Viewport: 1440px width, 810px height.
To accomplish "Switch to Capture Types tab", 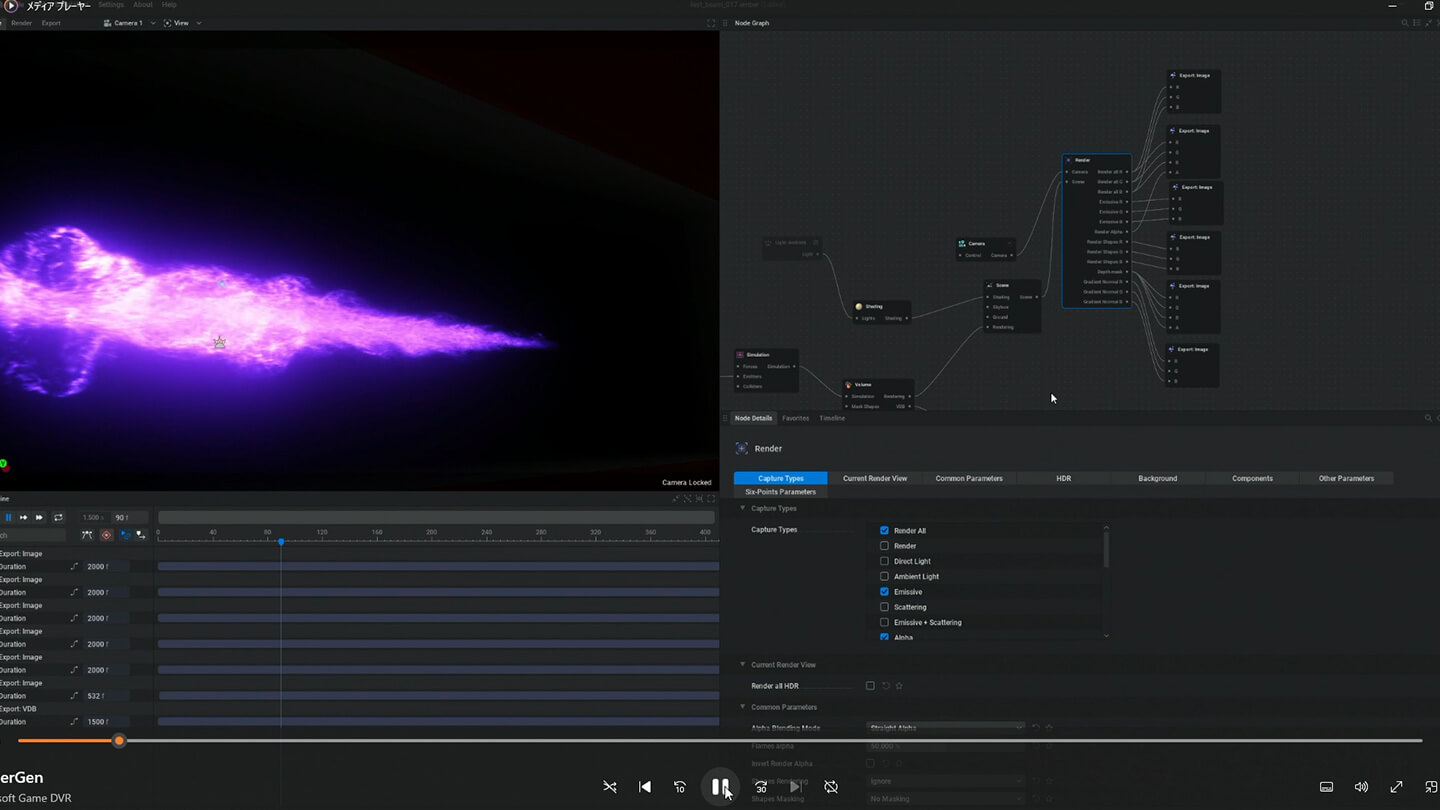I will pos(781,478).
